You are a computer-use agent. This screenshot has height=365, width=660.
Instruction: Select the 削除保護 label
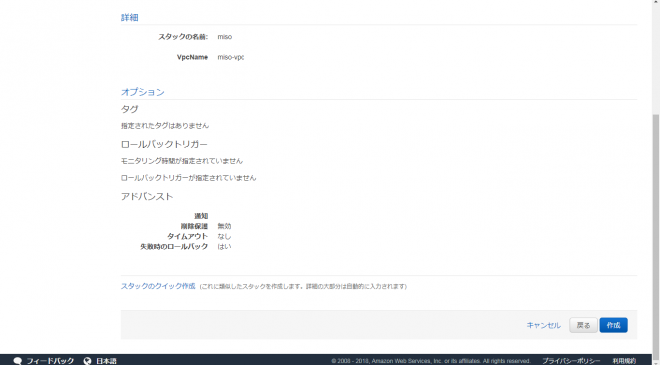pos(194,226)
